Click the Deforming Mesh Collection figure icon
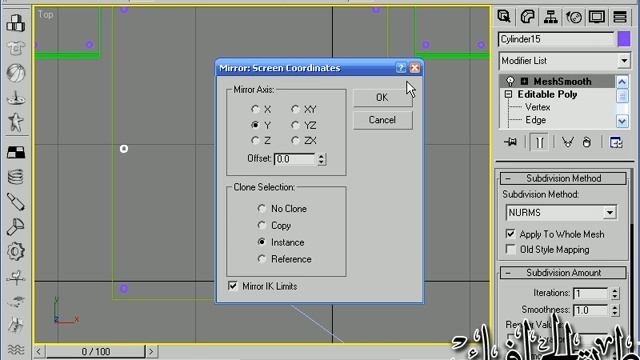This screenshot has width=640, height=360. [x=16, y=122]
